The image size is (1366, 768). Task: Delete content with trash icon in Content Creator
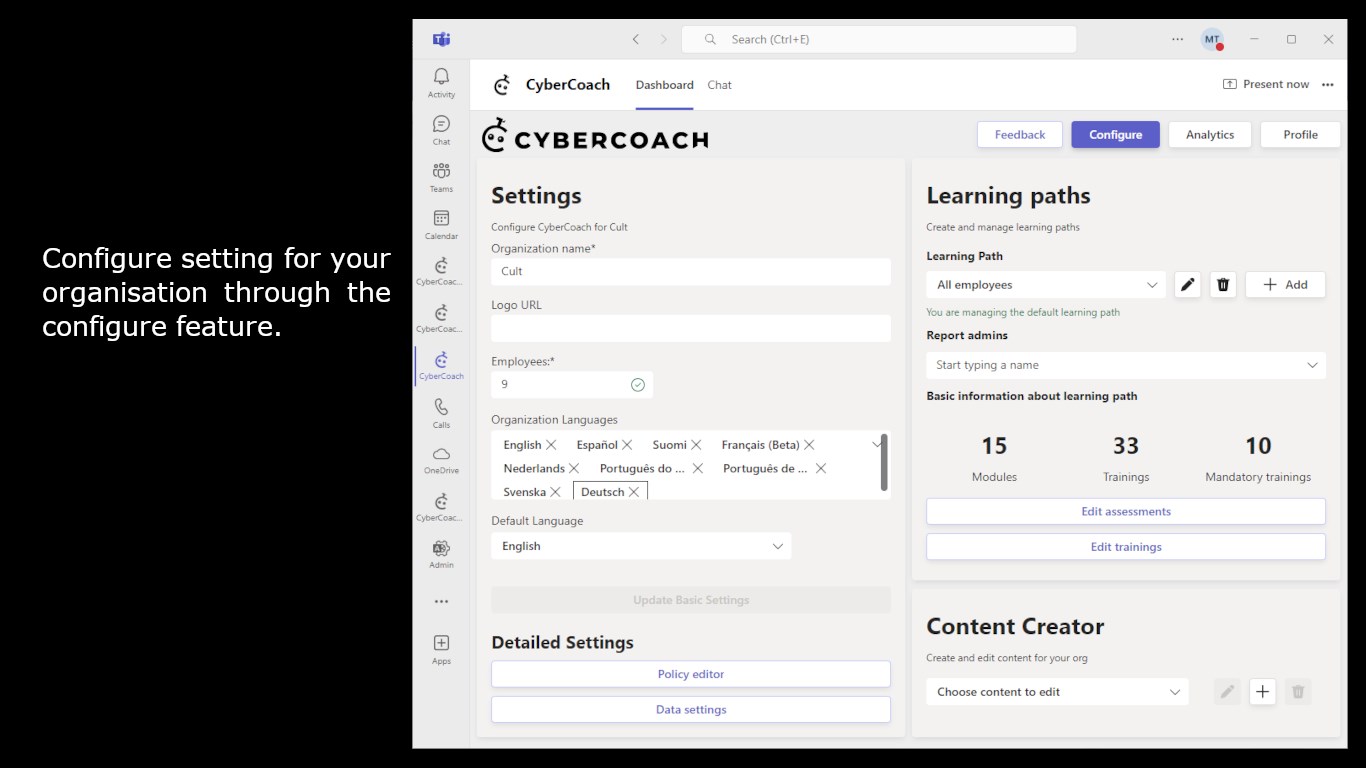pyautogui.click(x=1298, y=692)
